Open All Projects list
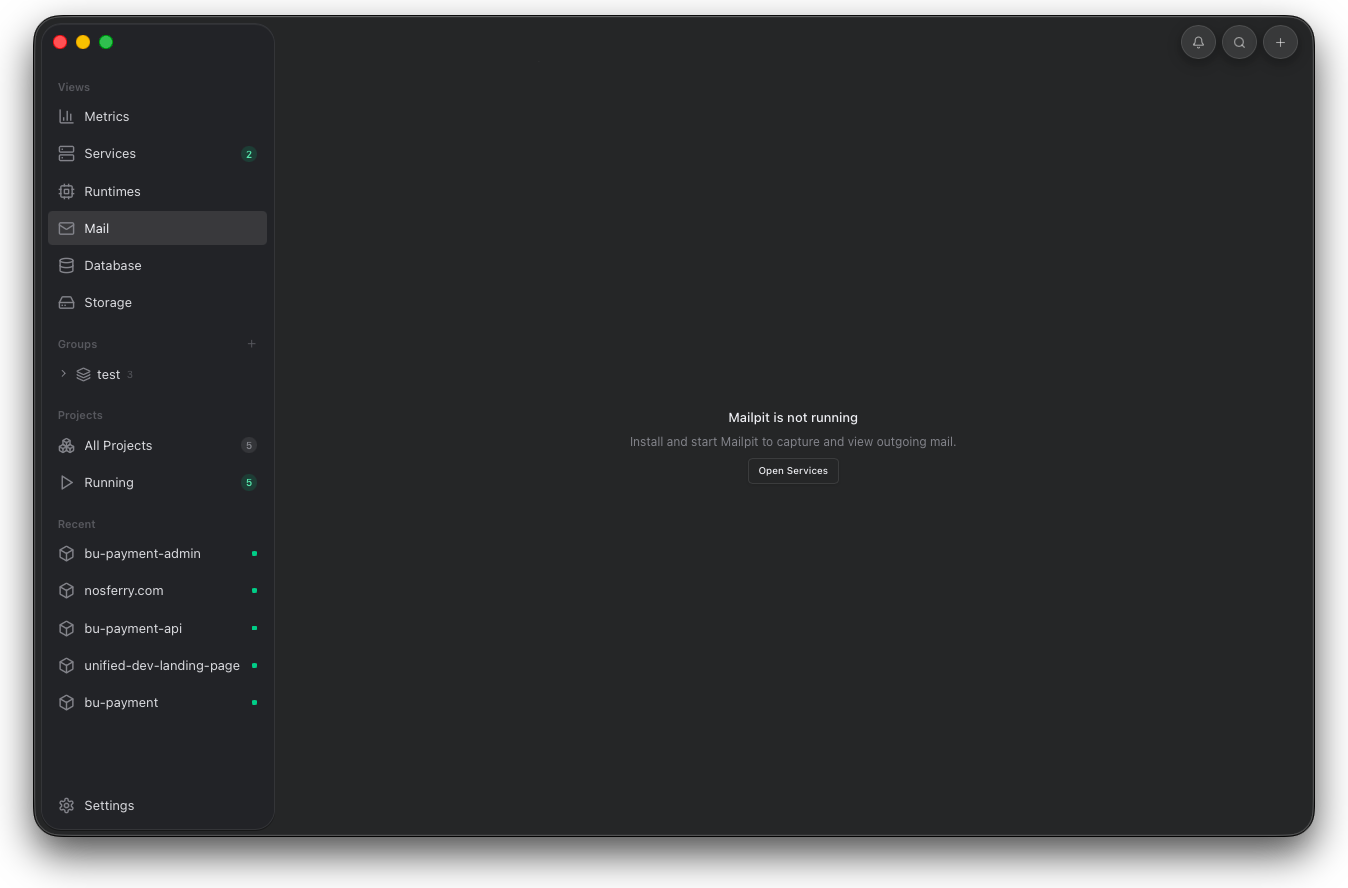Viewport: 1348px width, 888px height. click(x=157, y=445)
